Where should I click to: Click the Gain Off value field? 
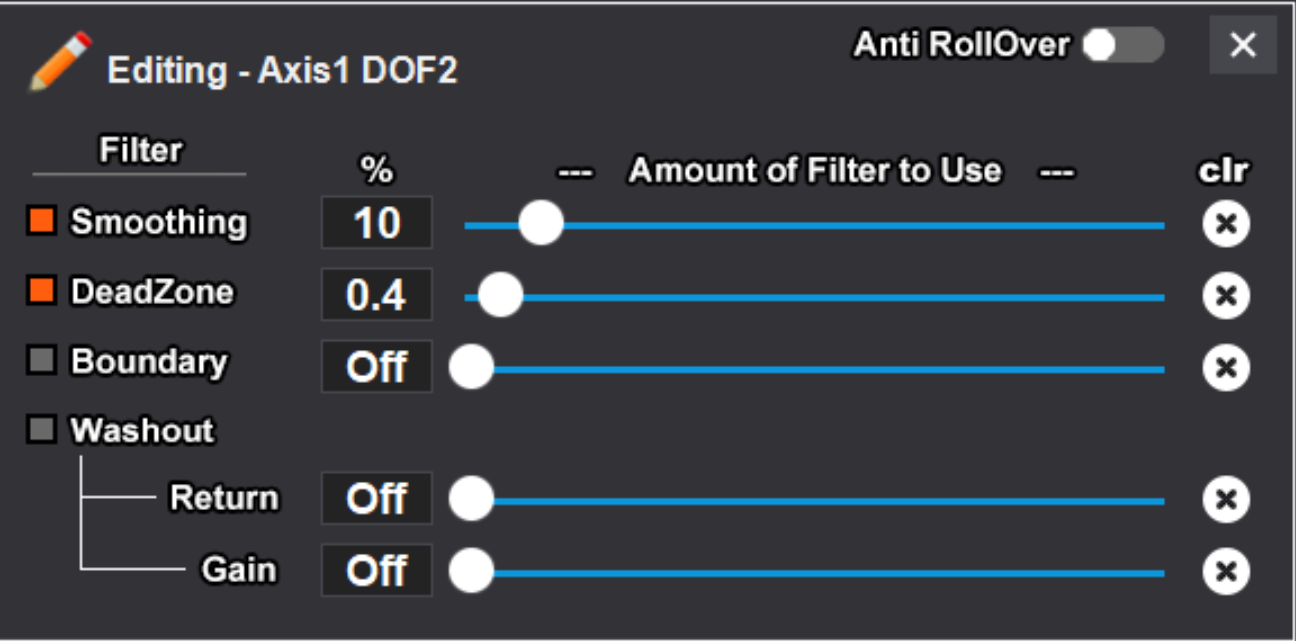[x=376, y=570]
